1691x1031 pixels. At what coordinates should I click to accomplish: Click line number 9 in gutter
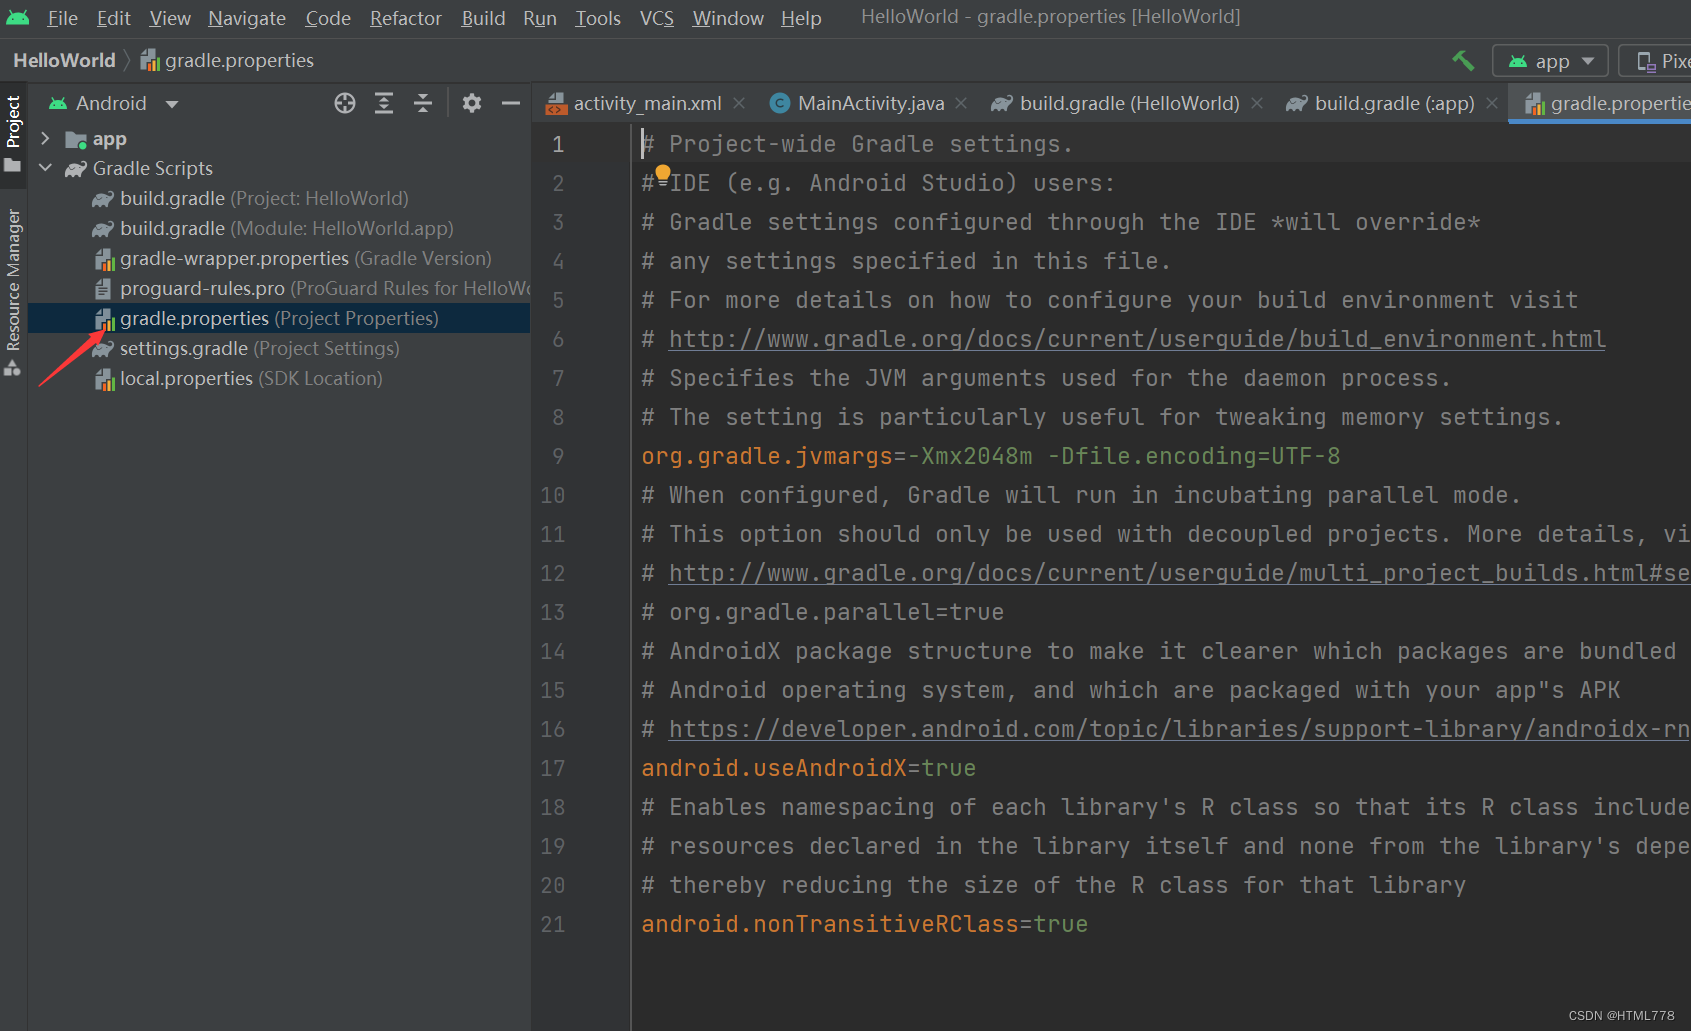pos(558,457)
